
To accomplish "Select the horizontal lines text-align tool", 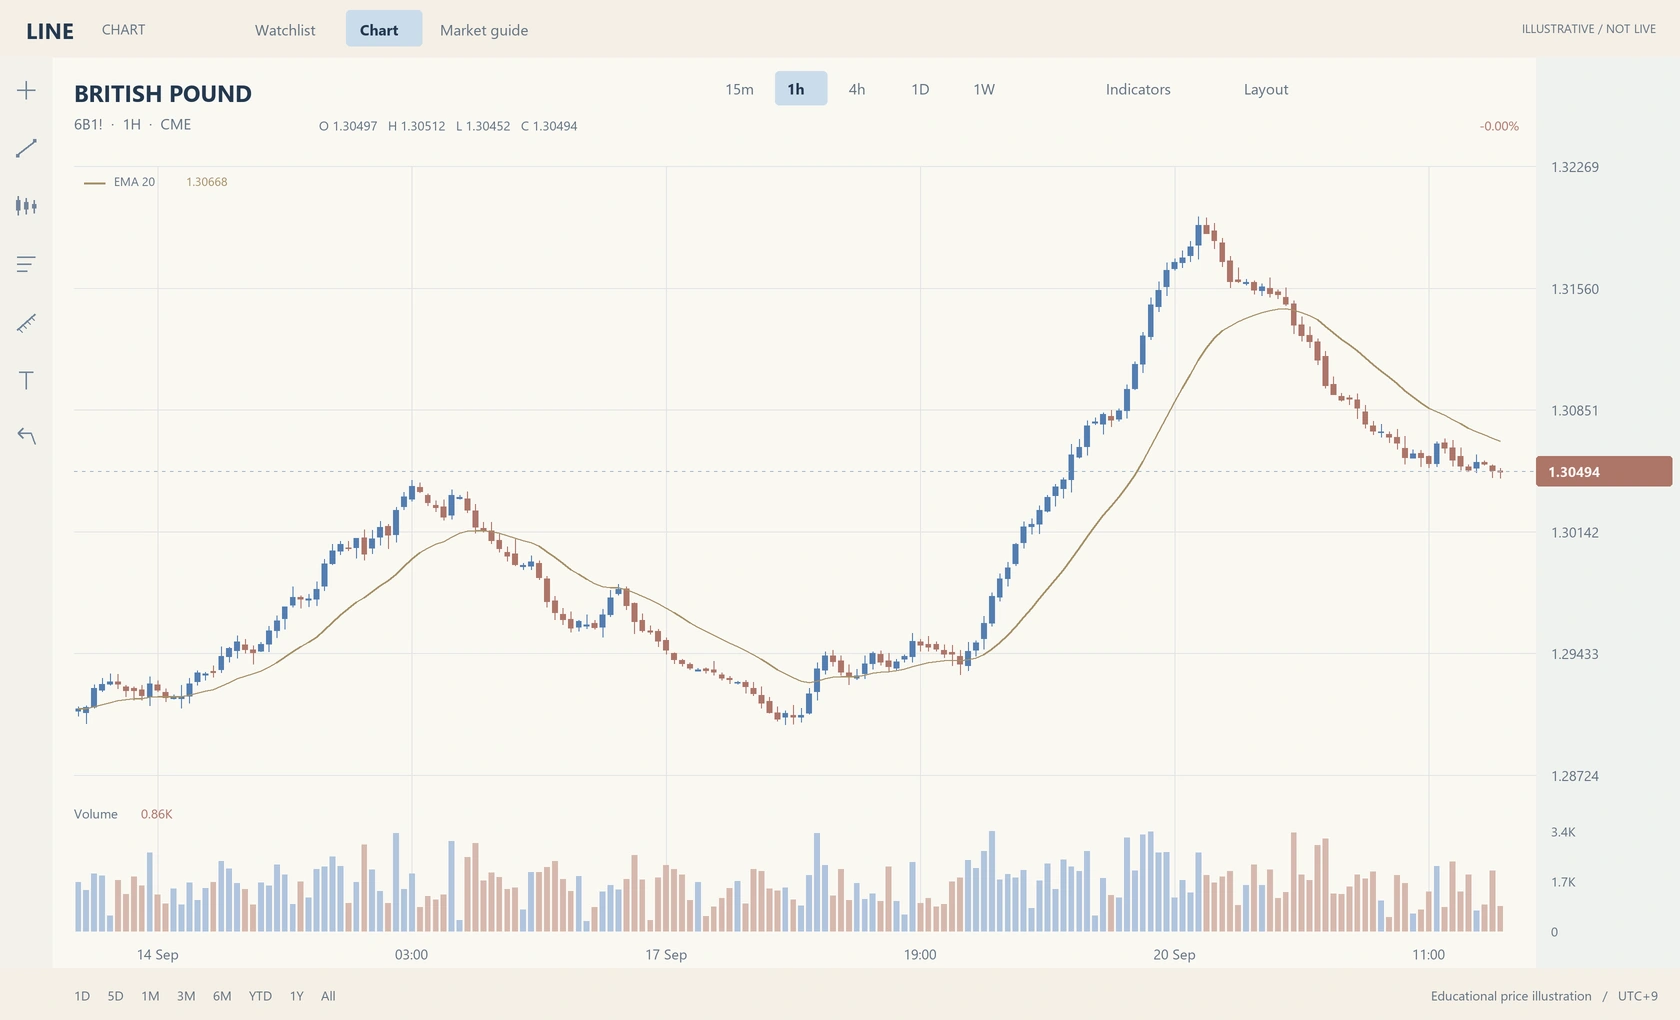I will (26, 264).
